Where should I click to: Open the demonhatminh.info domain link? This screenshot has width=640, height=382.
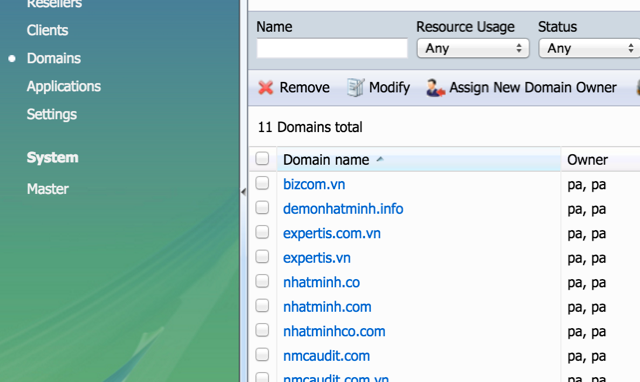pos(343,209)
